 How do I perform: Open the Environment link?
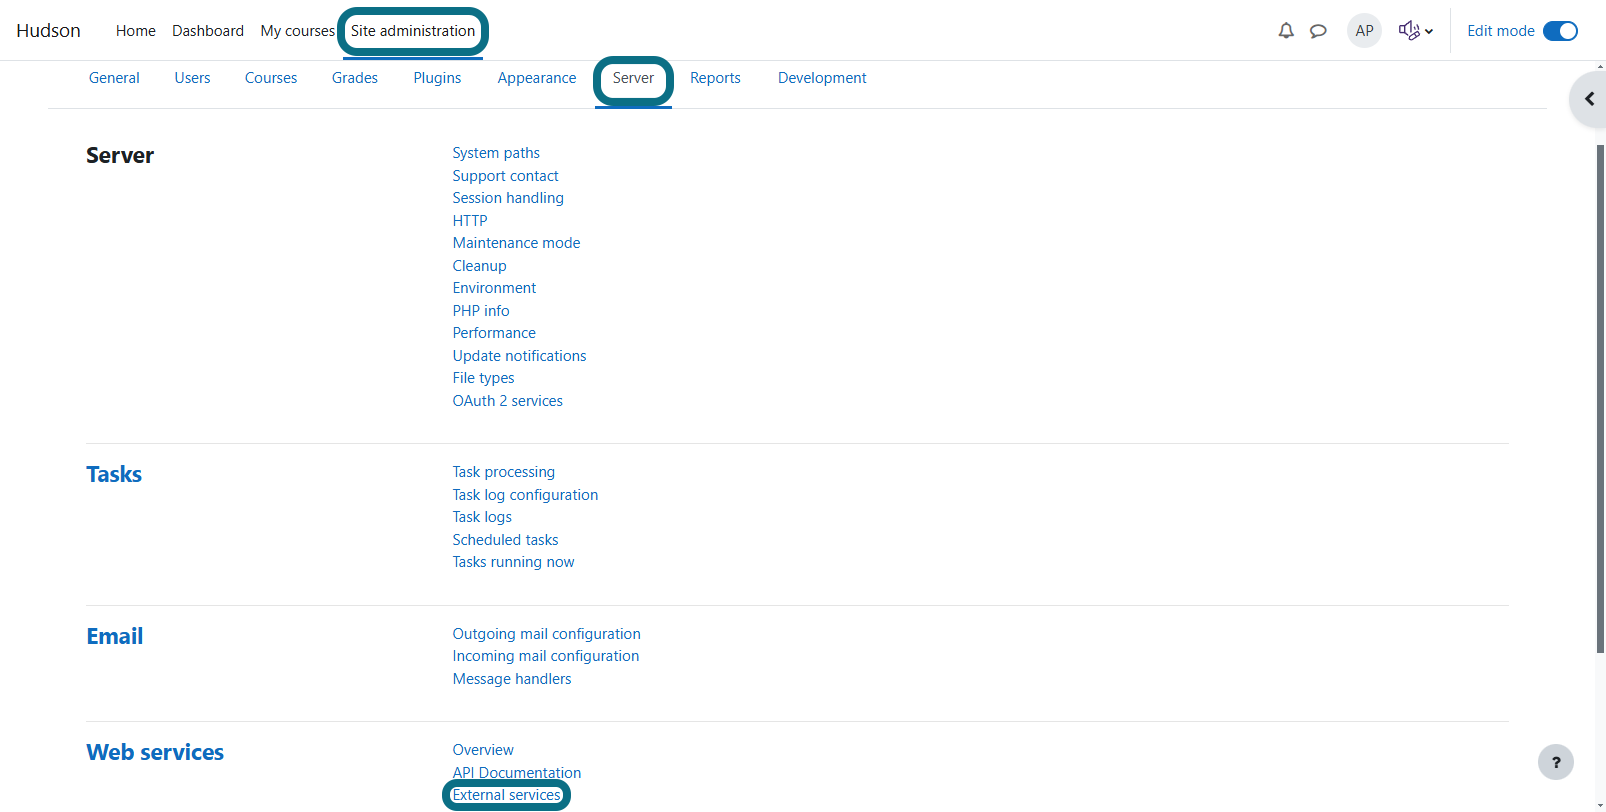coord(494,288)
